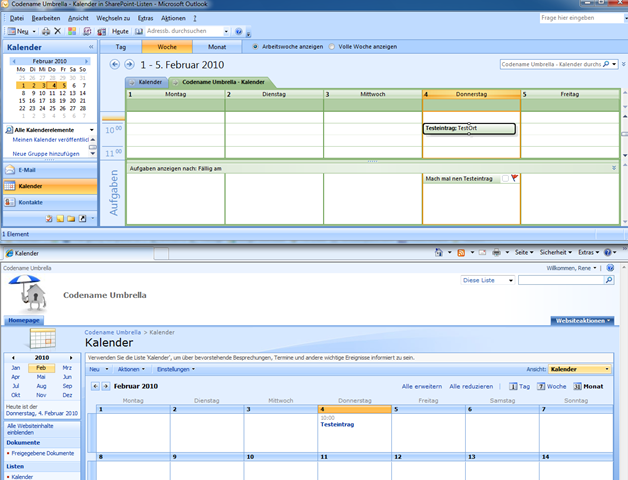Open the Websiteaktionen dropdown
The width and height of the screenshot is (628, 480).
coord(582,321)
